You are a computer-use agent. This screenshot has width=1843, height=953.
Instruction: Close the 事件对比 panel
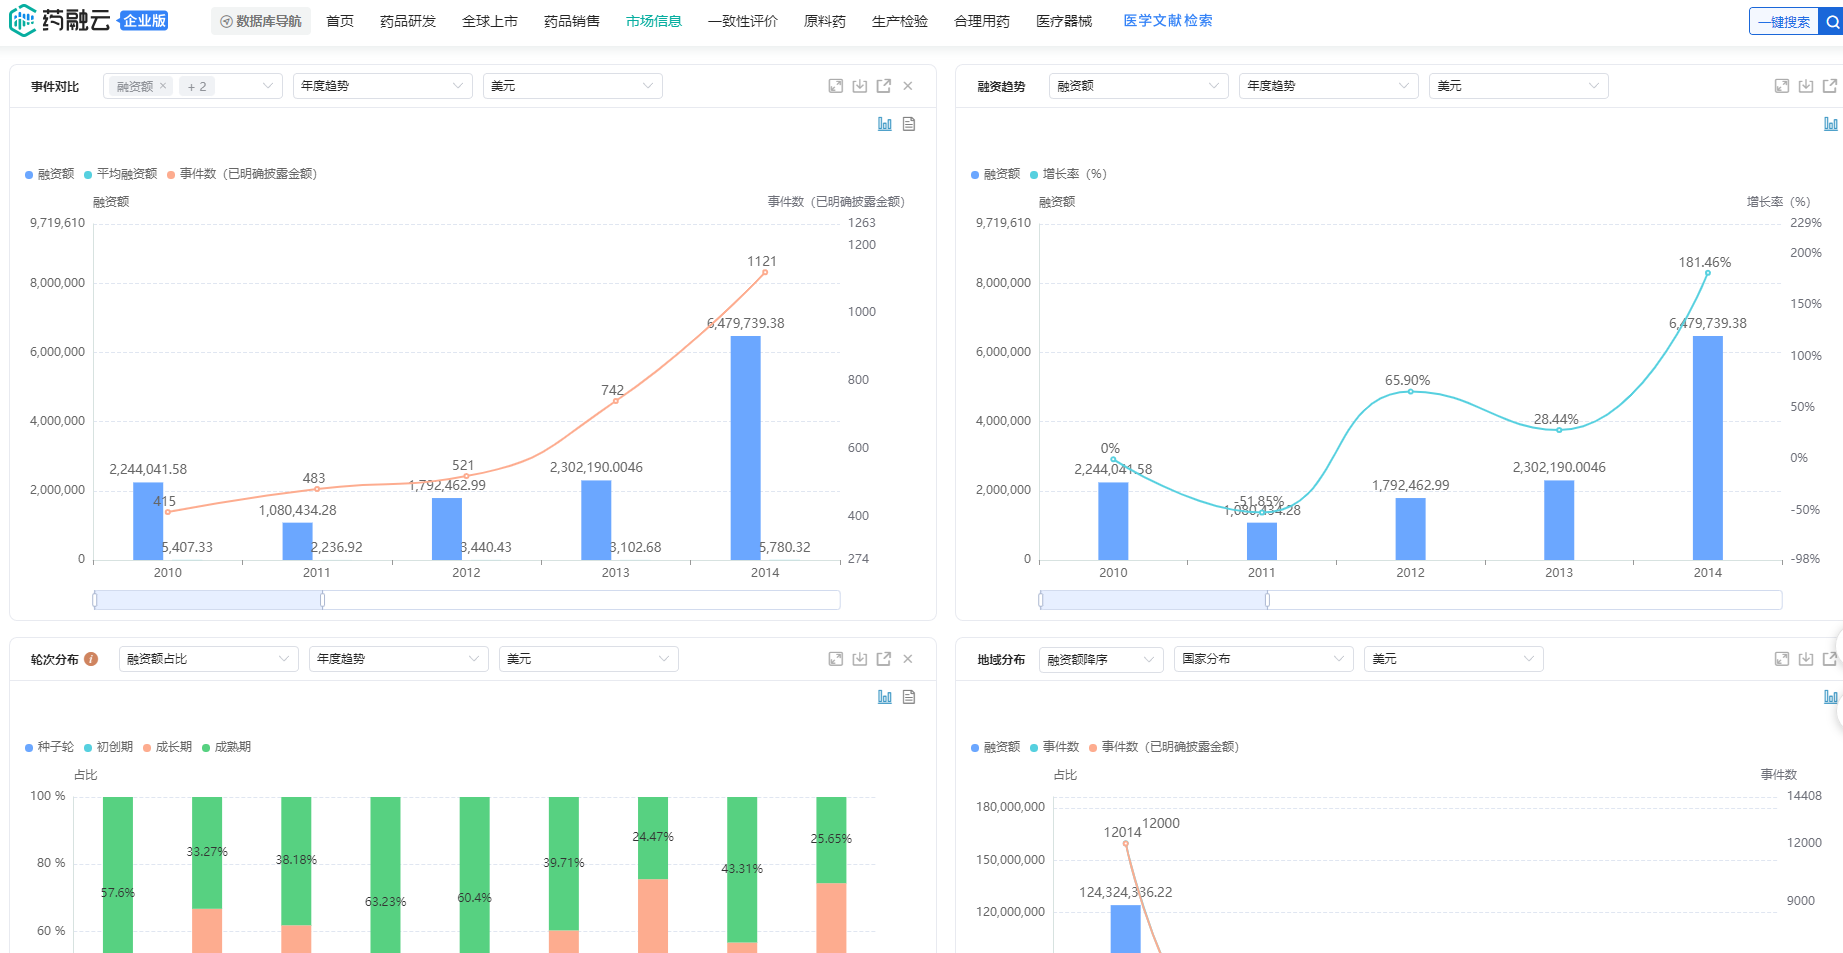click(908, 86)
